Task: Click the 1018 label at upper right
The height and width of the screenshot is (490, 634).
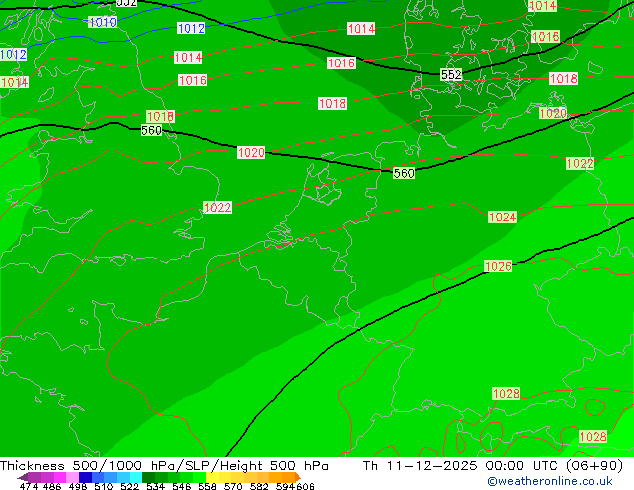Action: [563, 78]
